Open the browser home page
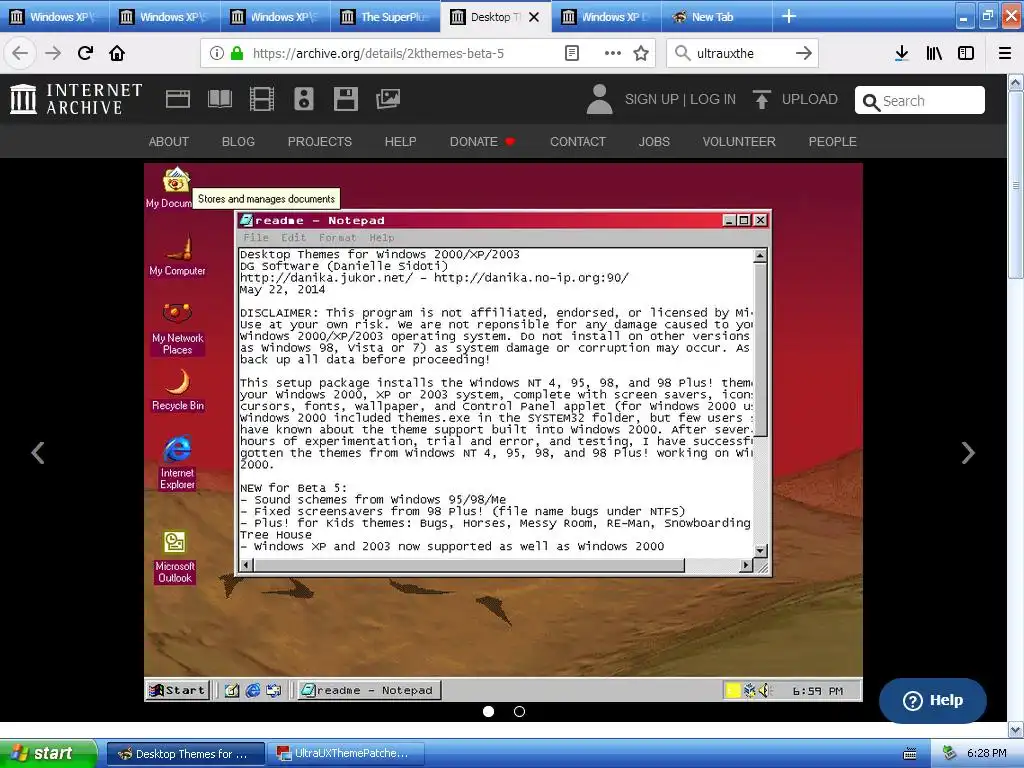Viewport: 1024px width, 768px height. tap(117, 53)
